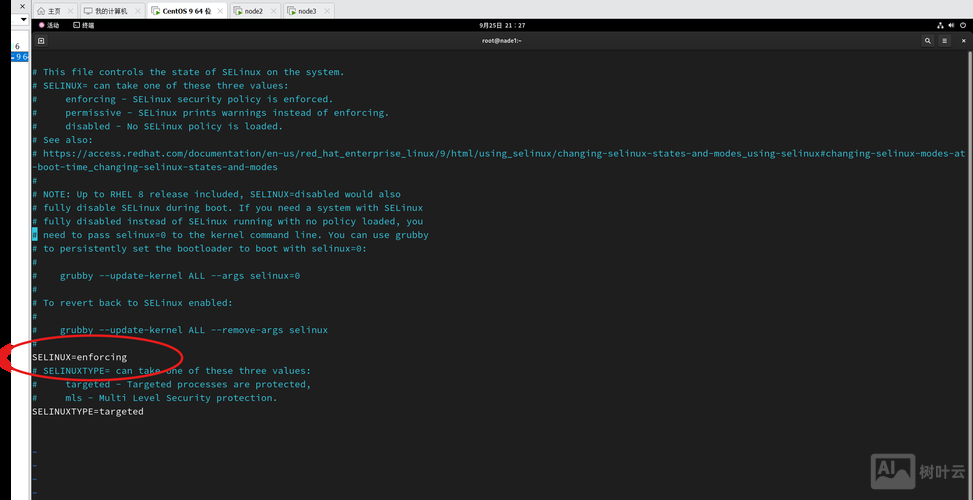Open the terminal hamburger menu

(945, 41)
